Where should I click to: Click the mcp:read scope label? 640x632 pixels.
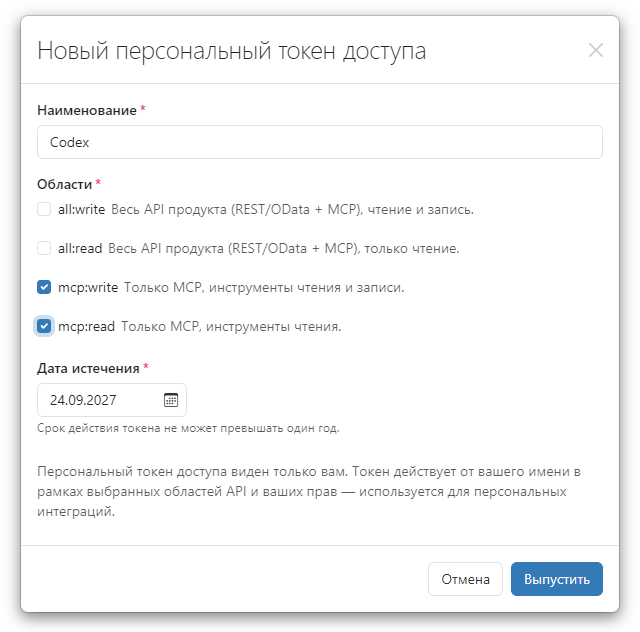(86, 327)
